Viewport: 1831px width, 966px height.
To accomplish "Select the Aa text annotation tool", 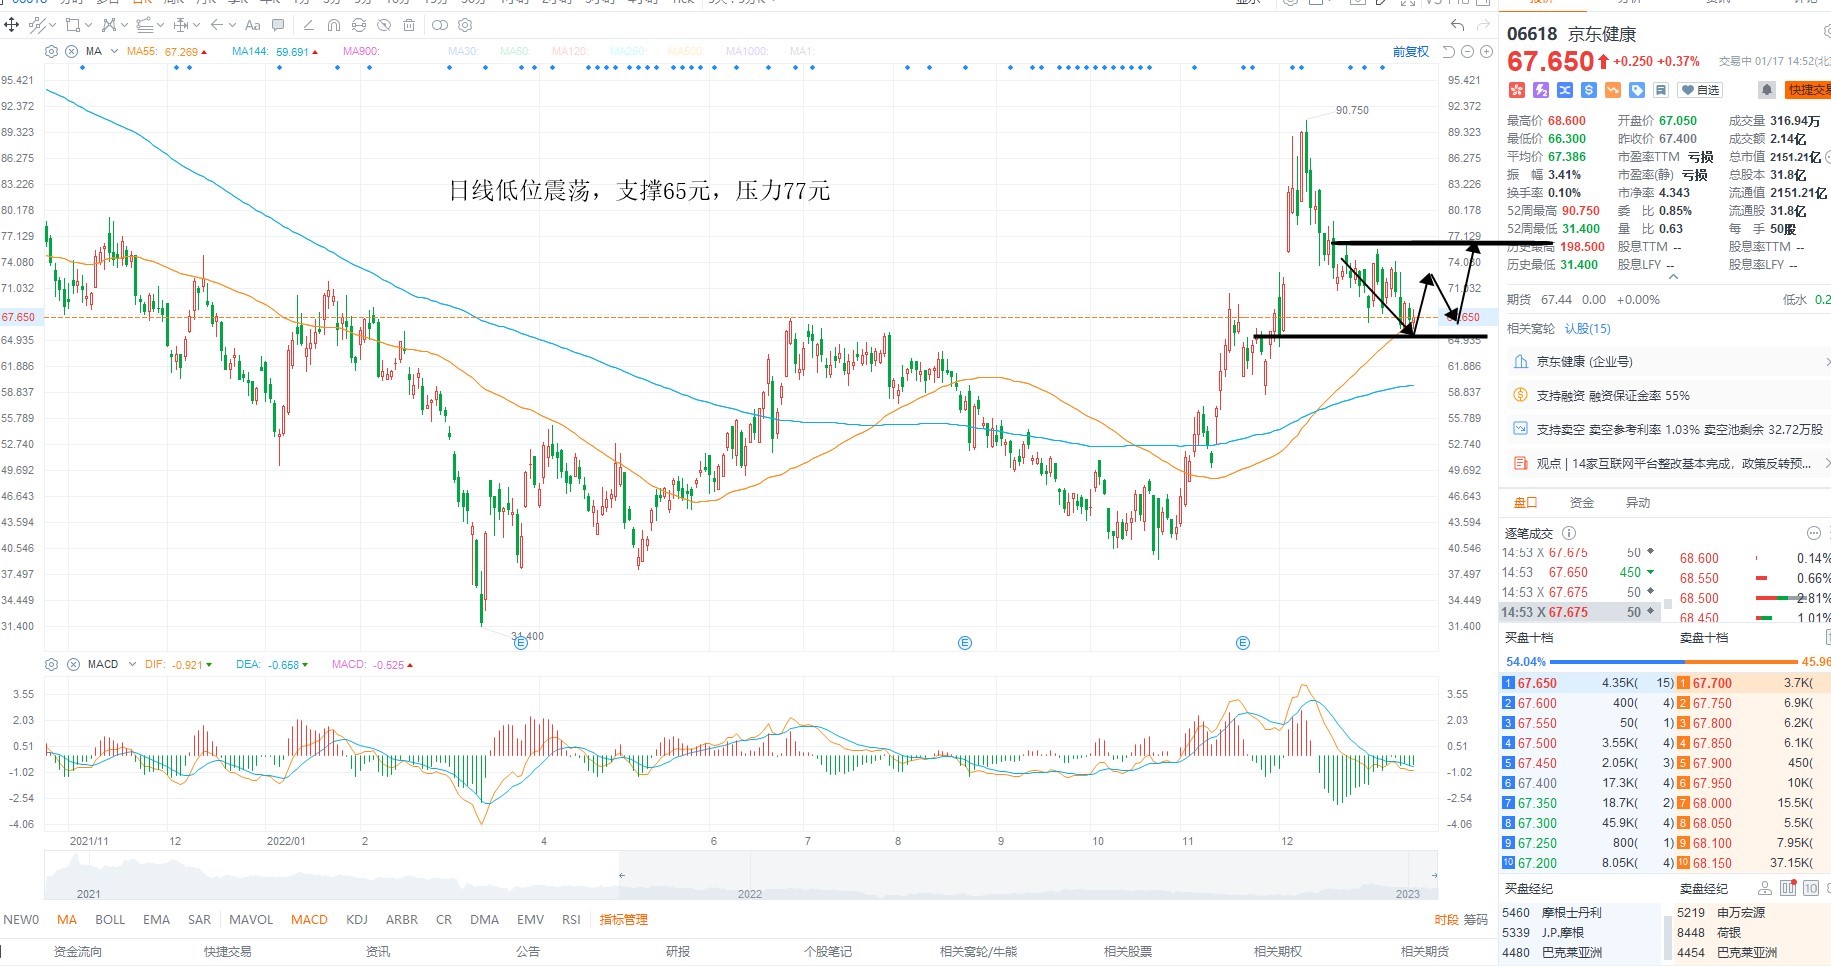I will point(253,25).
